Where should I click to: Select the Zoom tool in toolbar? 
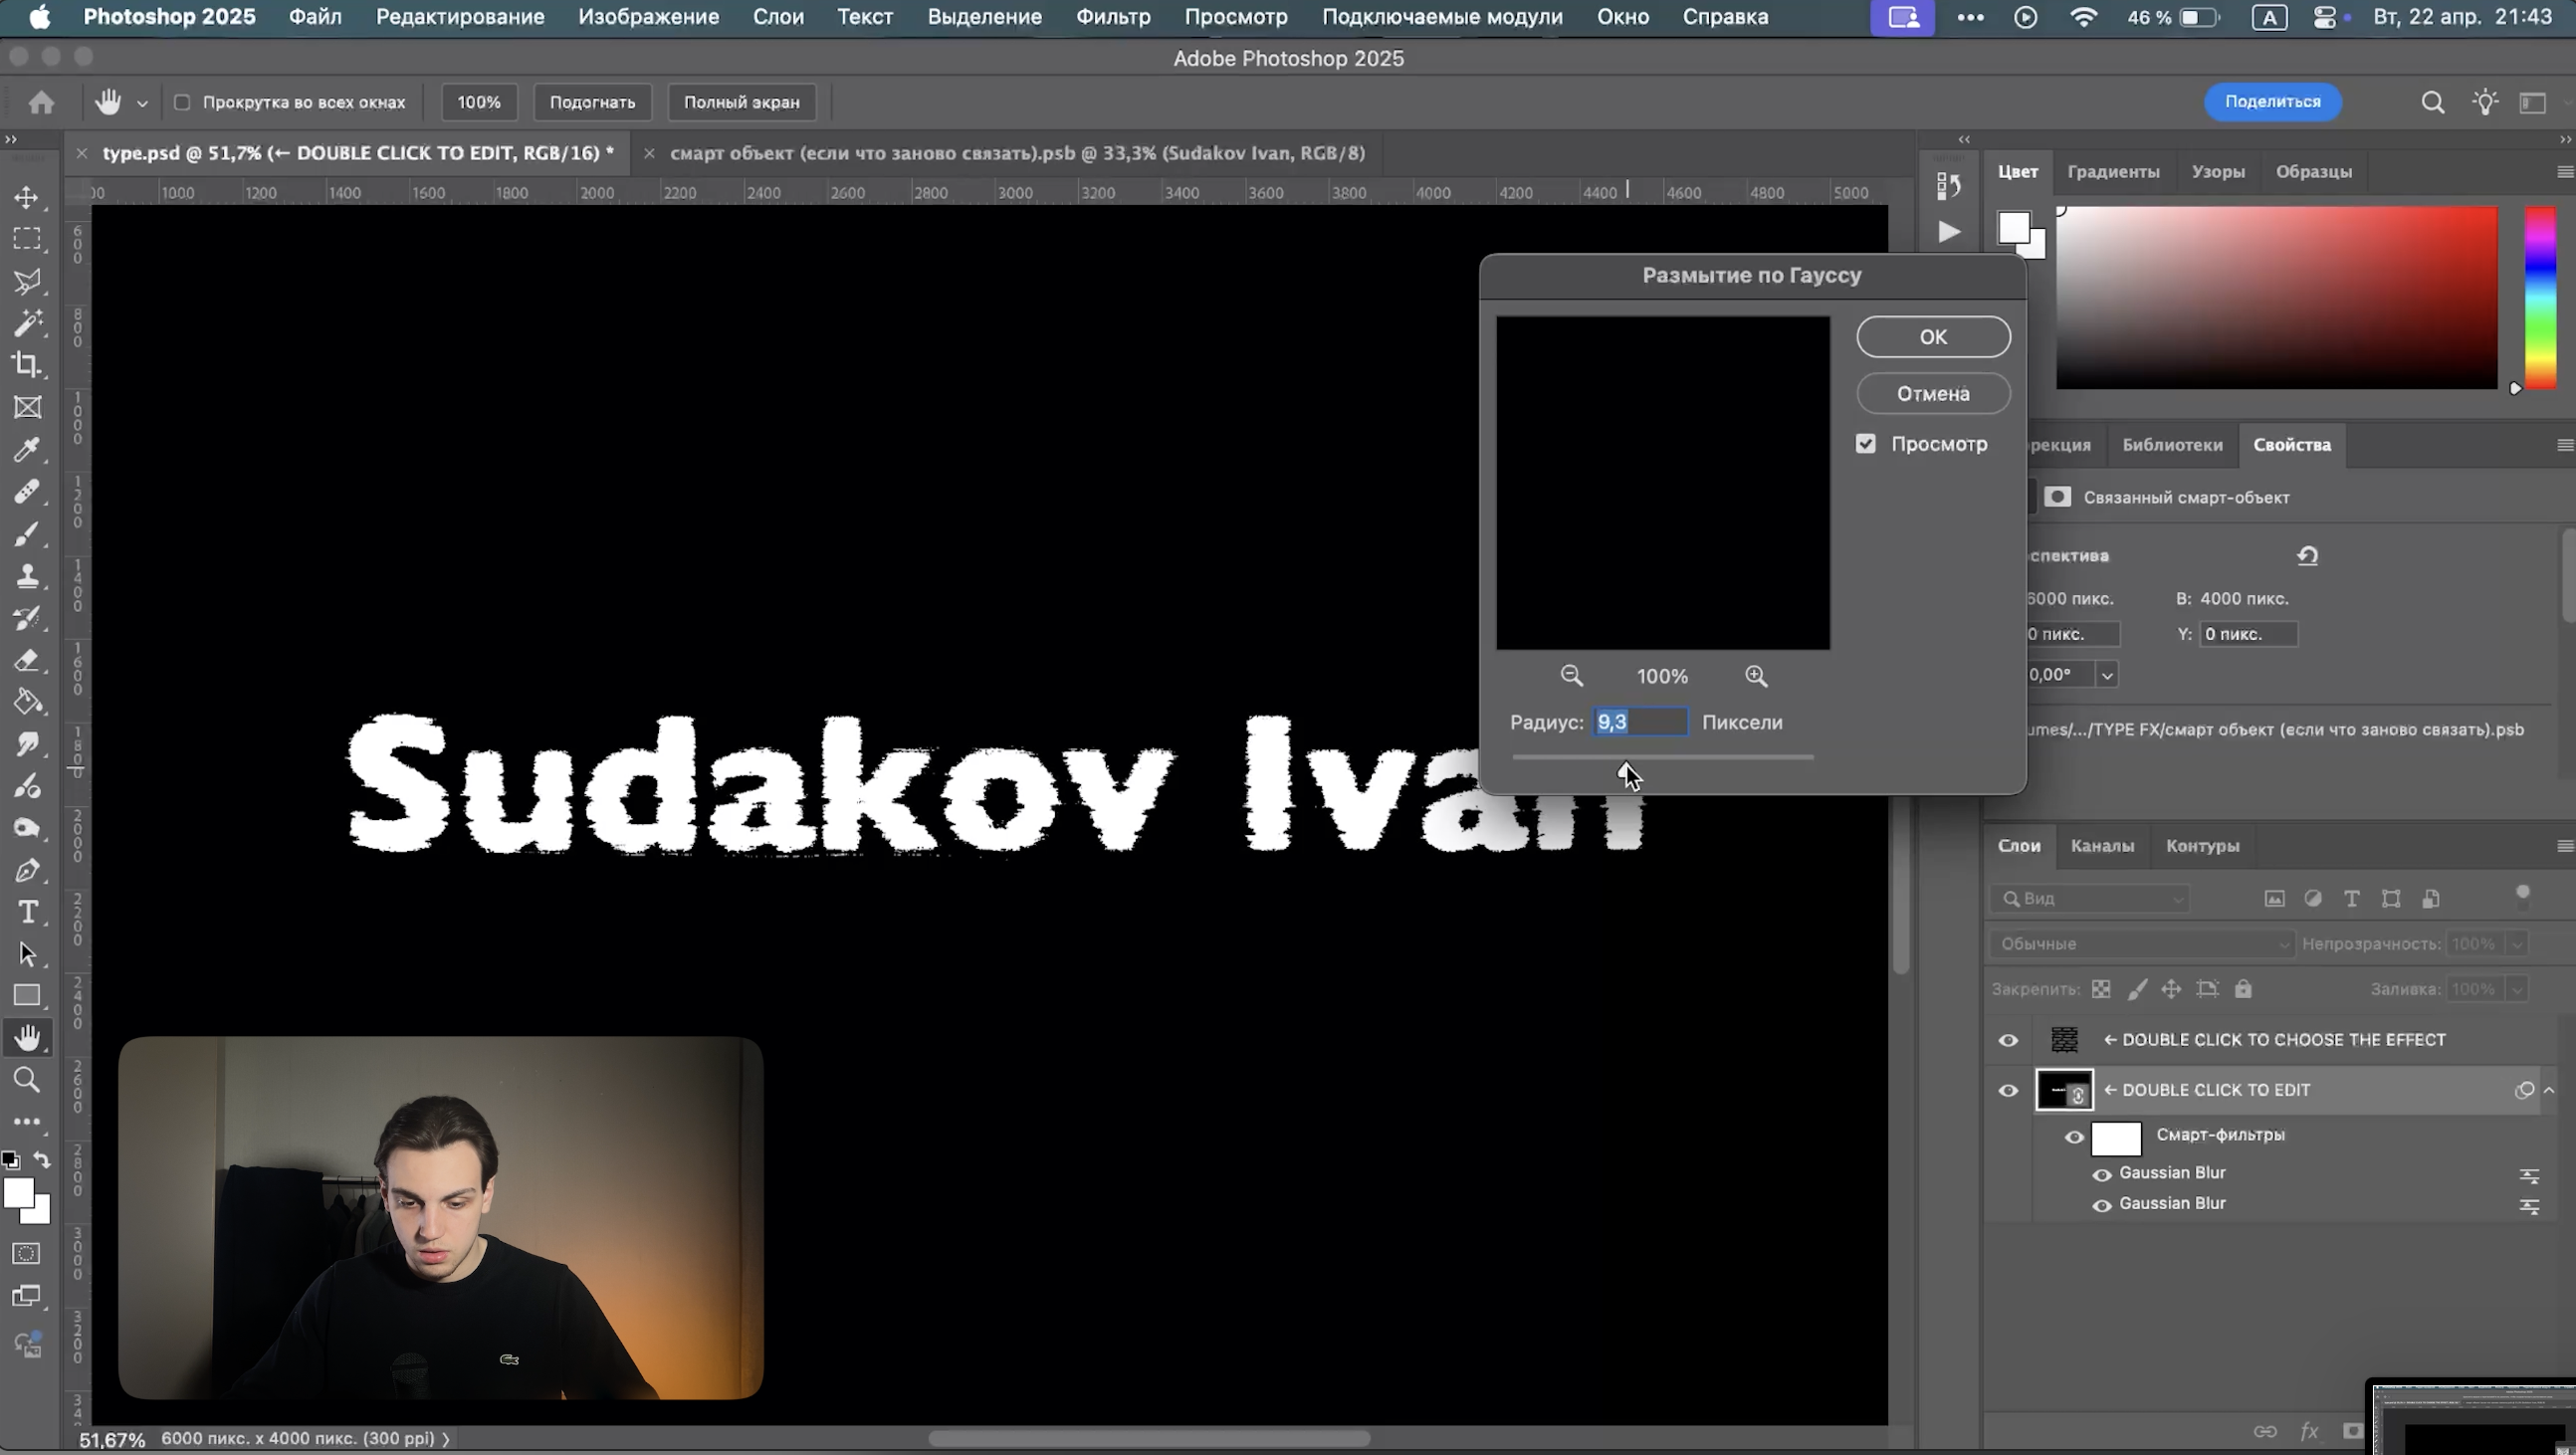pyautogui.click(x=27, y=1080)
